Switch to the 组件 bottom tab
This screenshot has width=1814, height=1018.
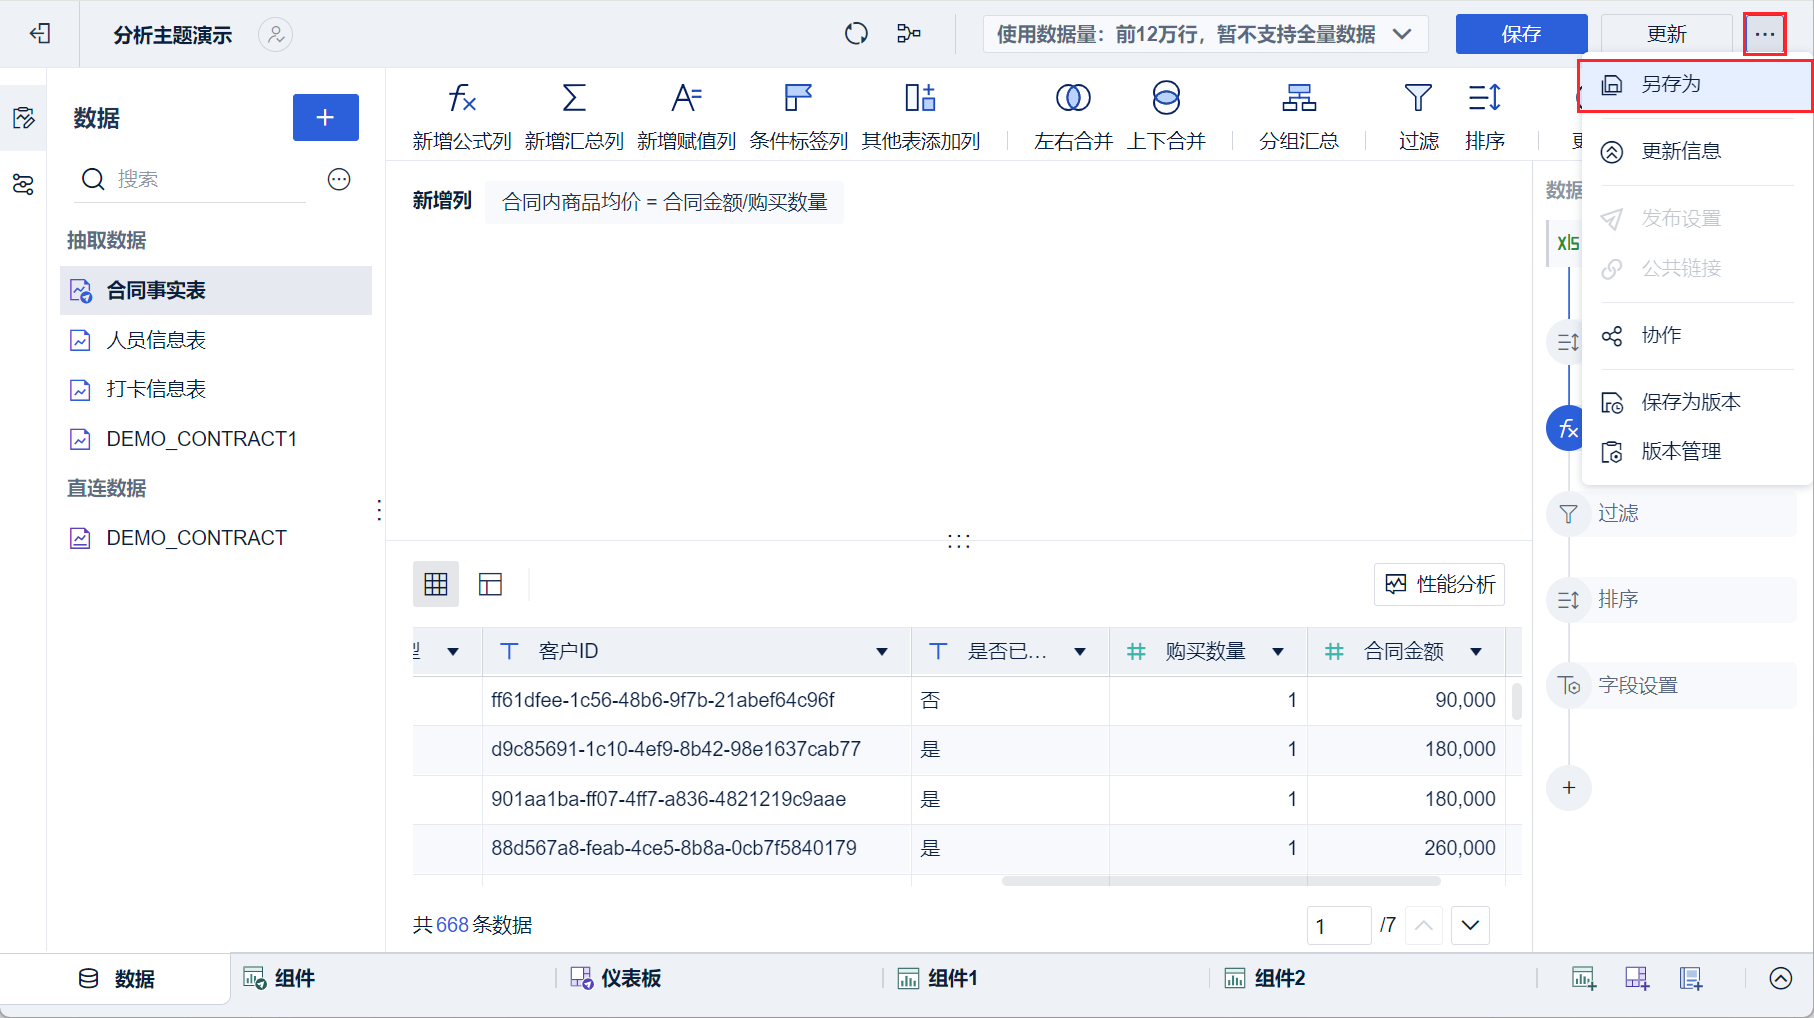pyautogui.click(x=280, y=979)
